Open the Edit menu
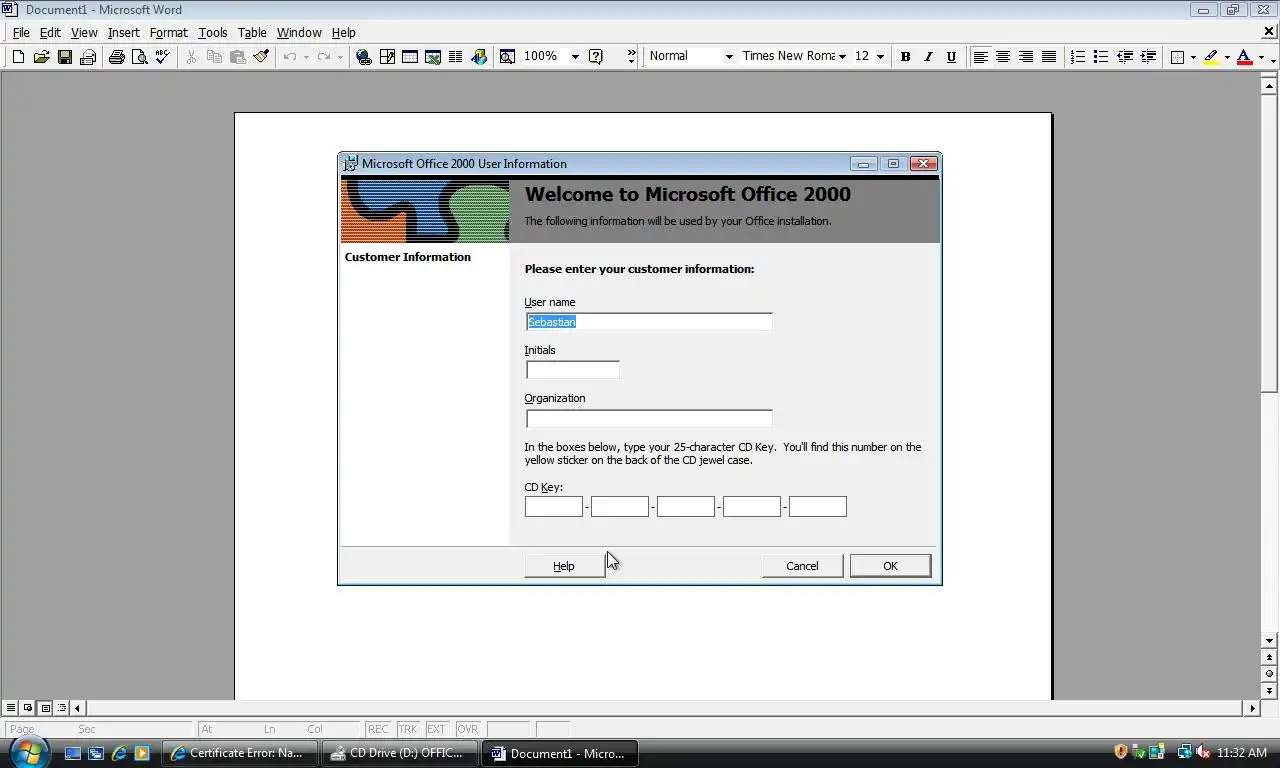This screenshot has height=768, width=1280. 50,32
